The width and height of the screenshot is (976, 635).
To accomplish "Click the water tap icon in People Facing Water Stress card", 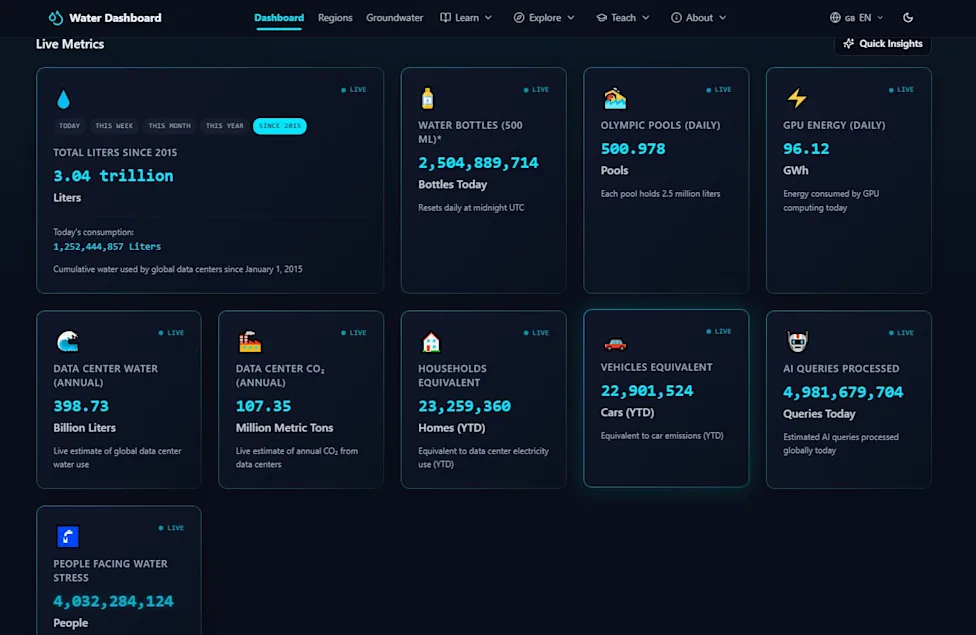I will tap(68, 537).
